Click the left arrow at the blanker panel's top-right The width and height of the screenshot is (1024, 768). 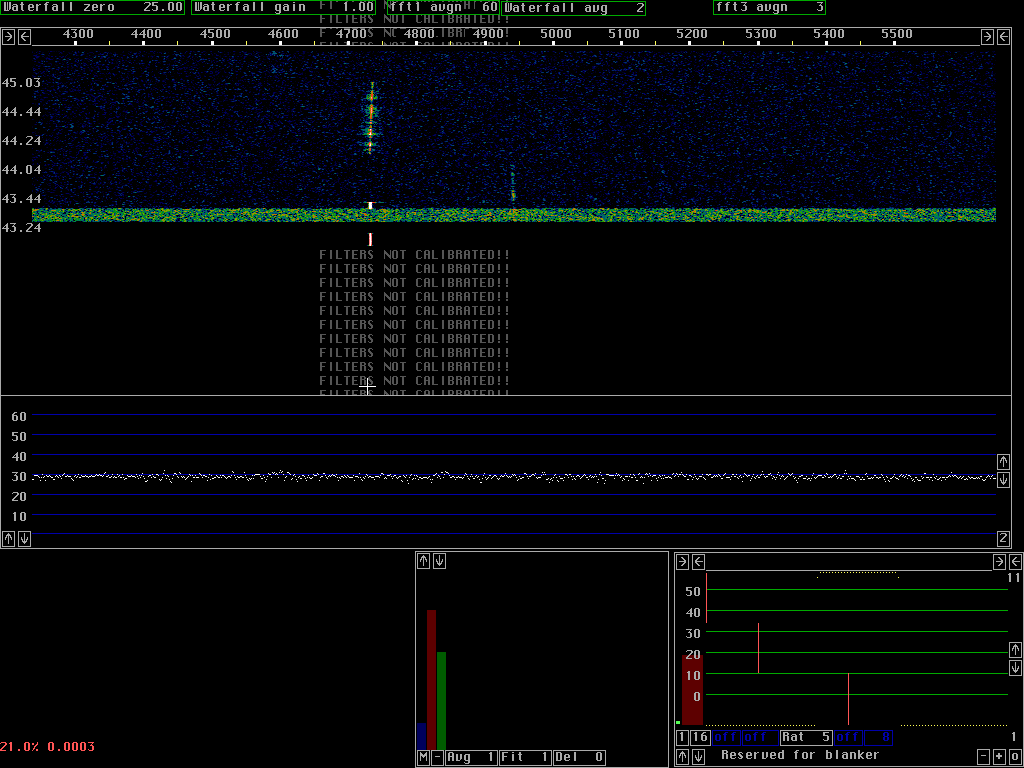coord(1015,562)
